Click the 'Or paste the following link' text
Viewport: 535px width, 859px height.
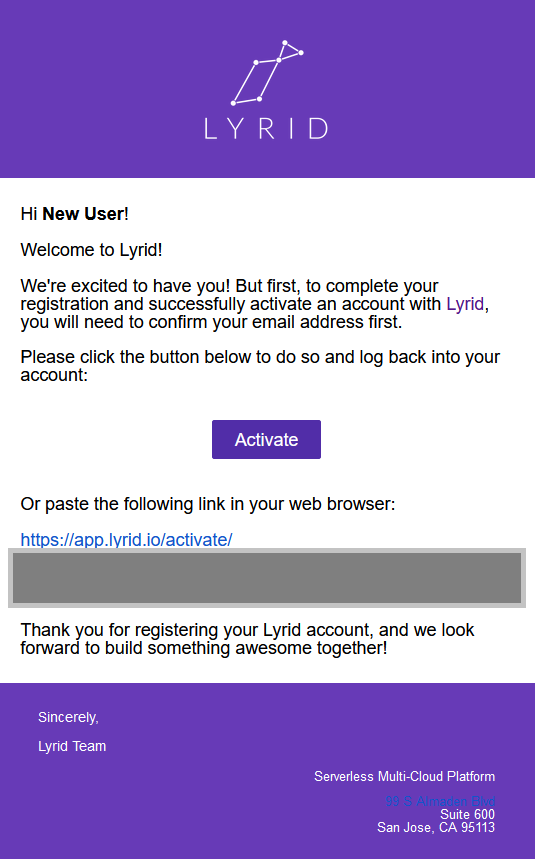click(208, 504)
